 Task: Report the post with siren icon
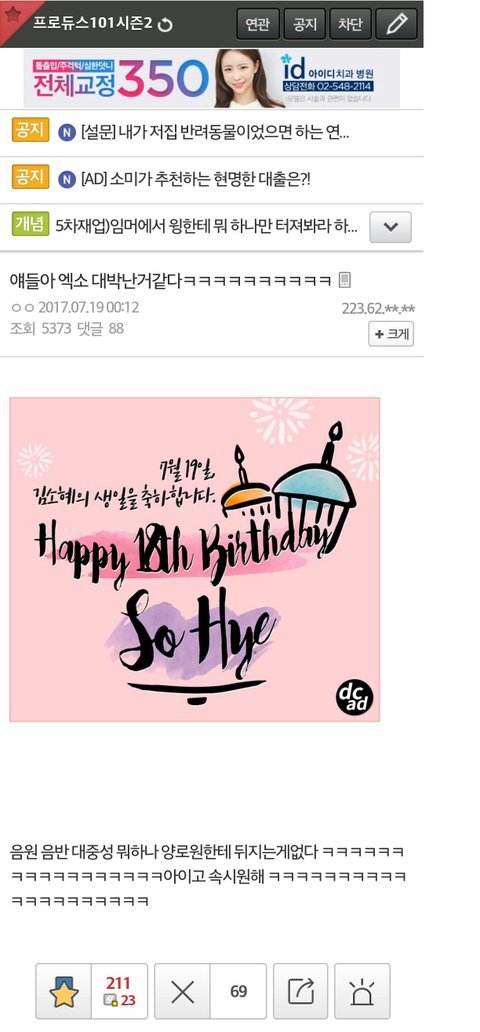click(362, 991)
